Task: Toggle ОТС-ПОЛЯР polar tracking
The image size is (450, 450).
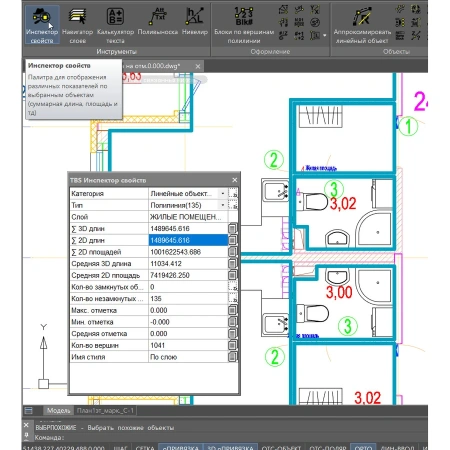Action: [328, 447]
